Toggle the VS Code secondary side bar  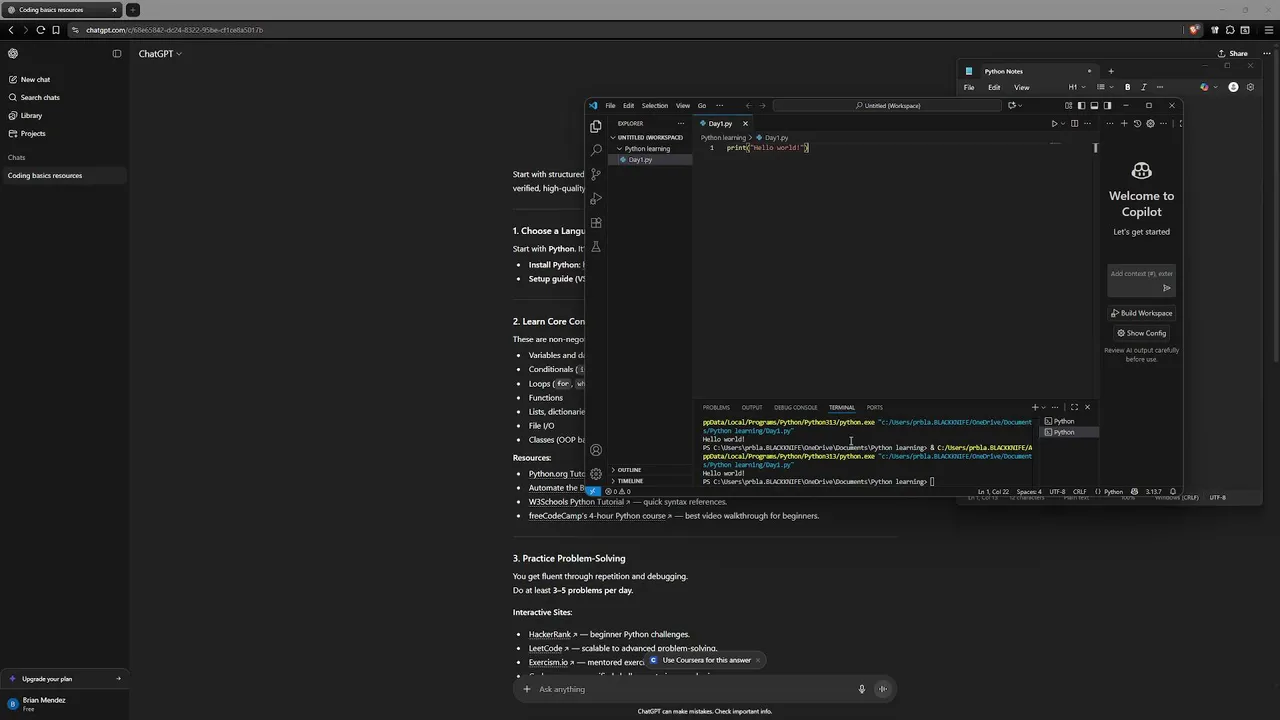pos(1107,105)
